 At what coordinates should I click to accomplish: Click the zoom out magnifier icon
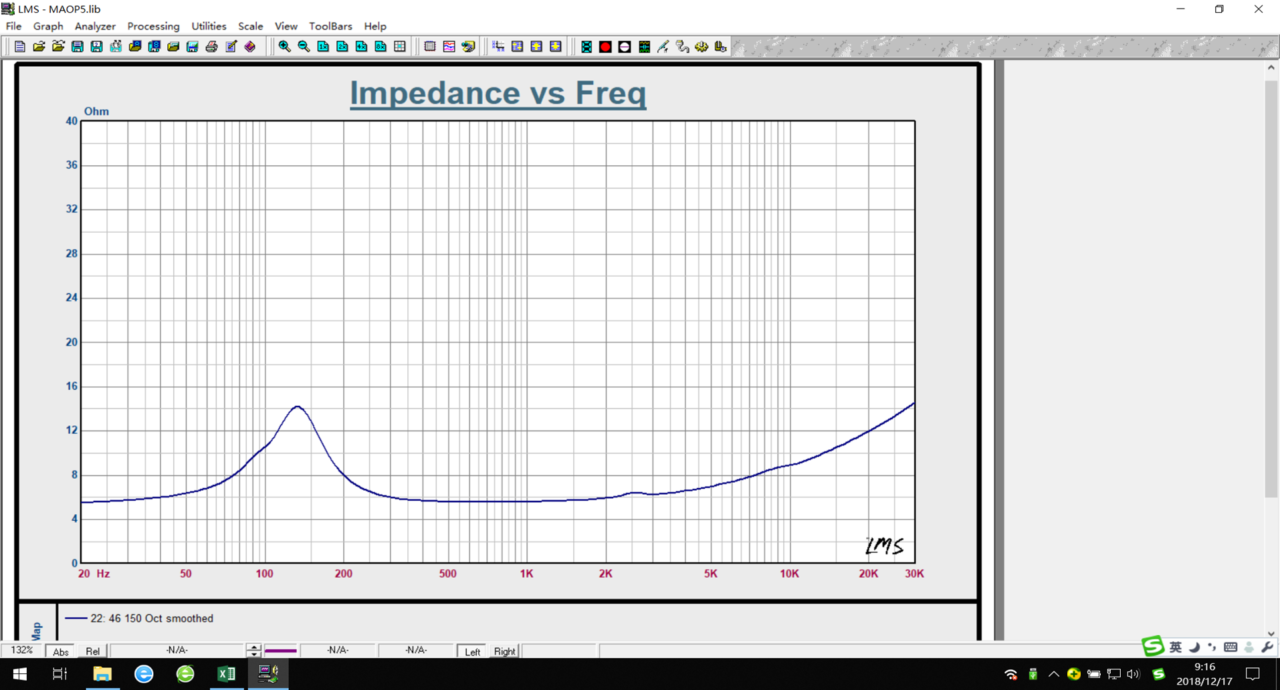[x=303, y=47]
